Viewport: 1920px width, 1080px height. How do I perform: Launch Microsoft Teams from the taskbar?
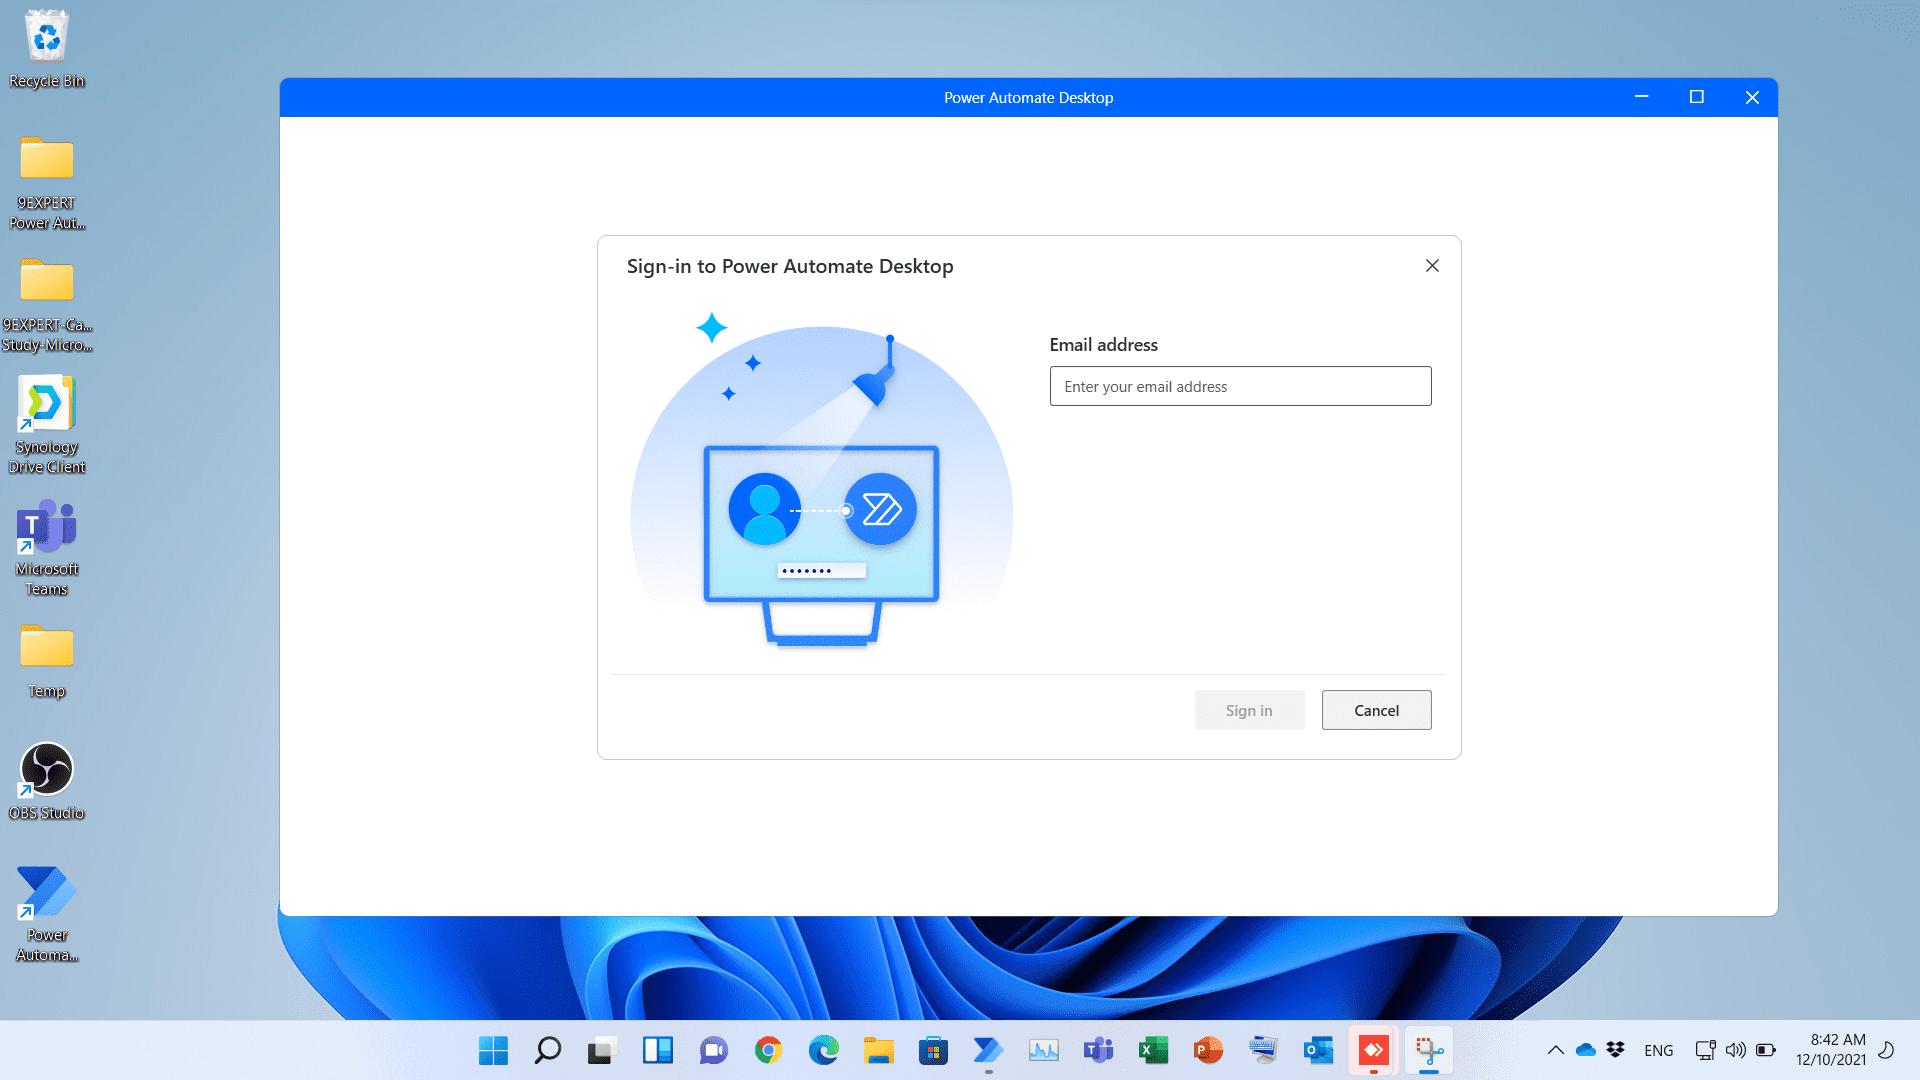tap(1098, 1050)
